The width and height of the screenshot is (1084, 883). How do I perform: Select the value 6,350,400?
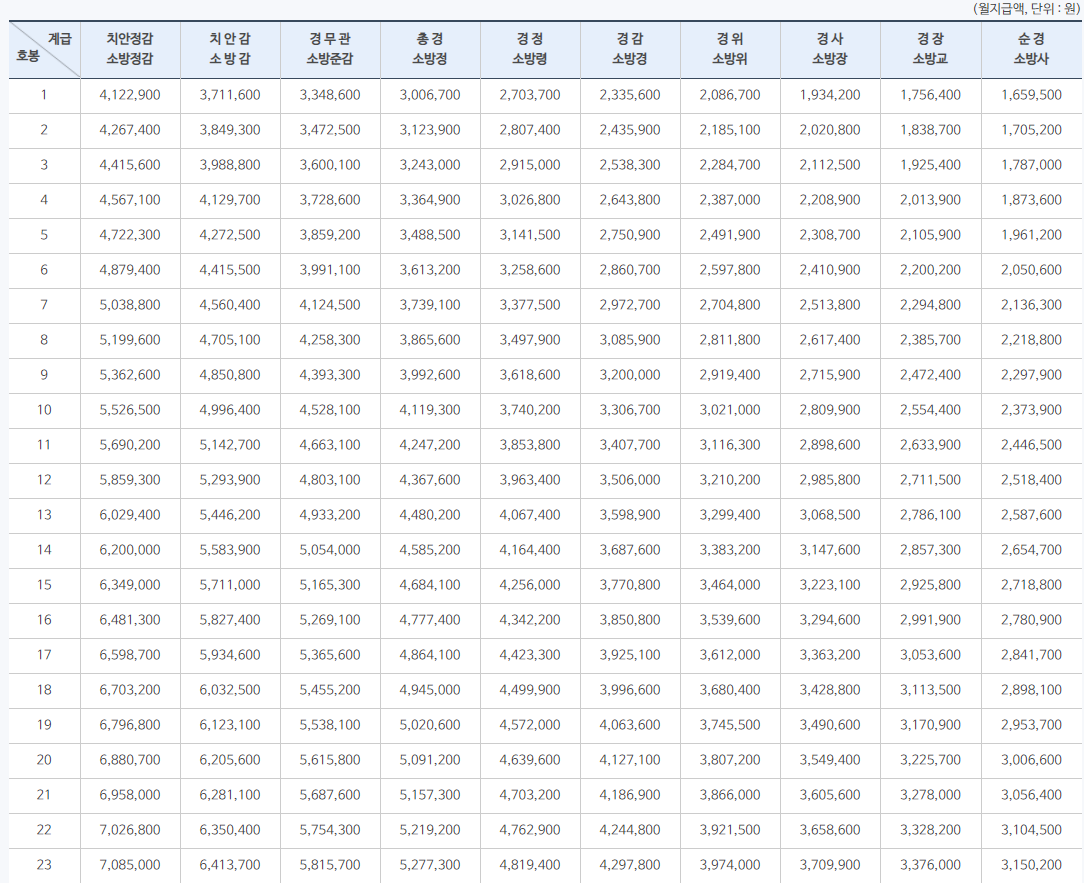pos(230,830)
